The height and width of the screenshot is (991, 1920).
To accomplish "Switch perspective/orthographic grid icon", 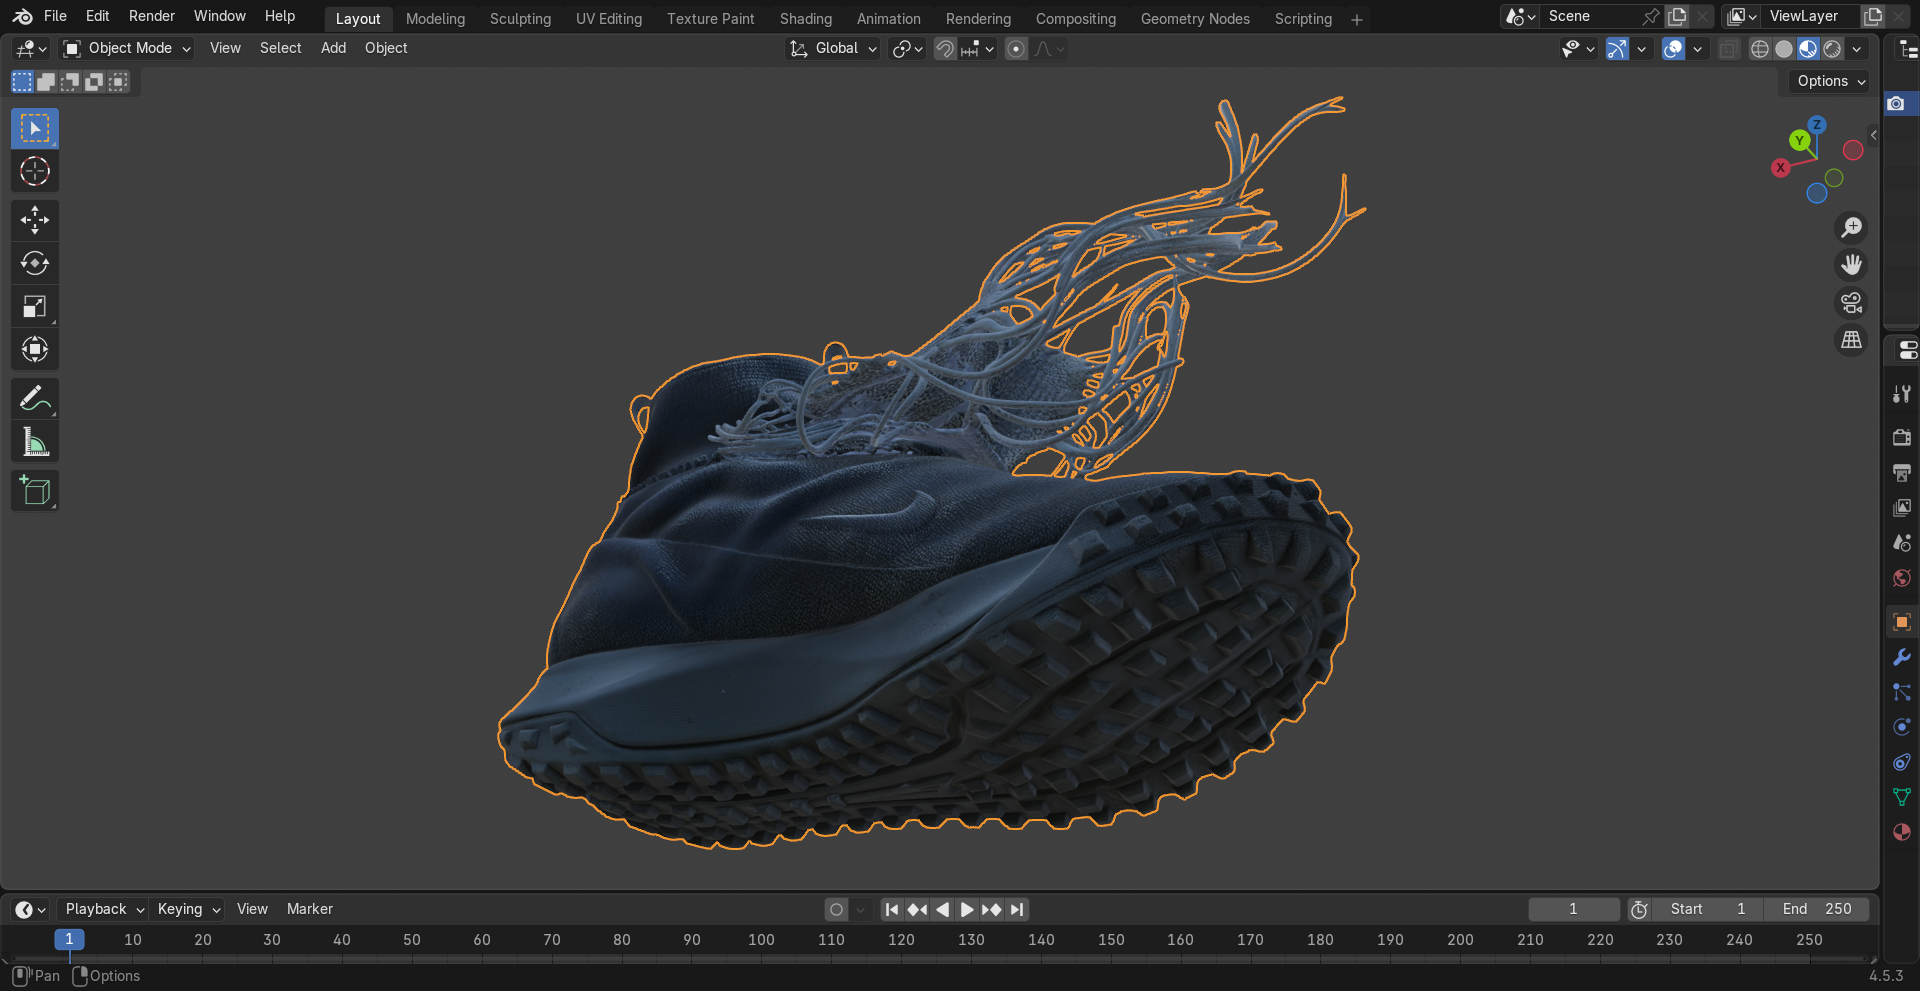I will click(1852, 340).
